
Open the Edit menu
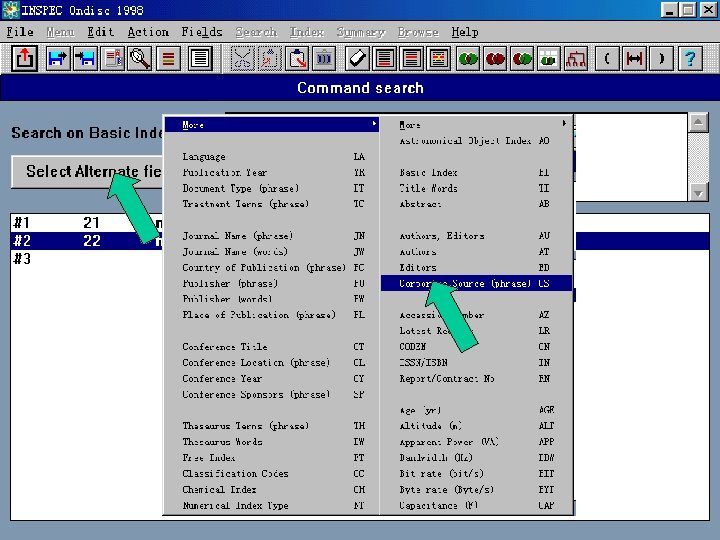101,32
